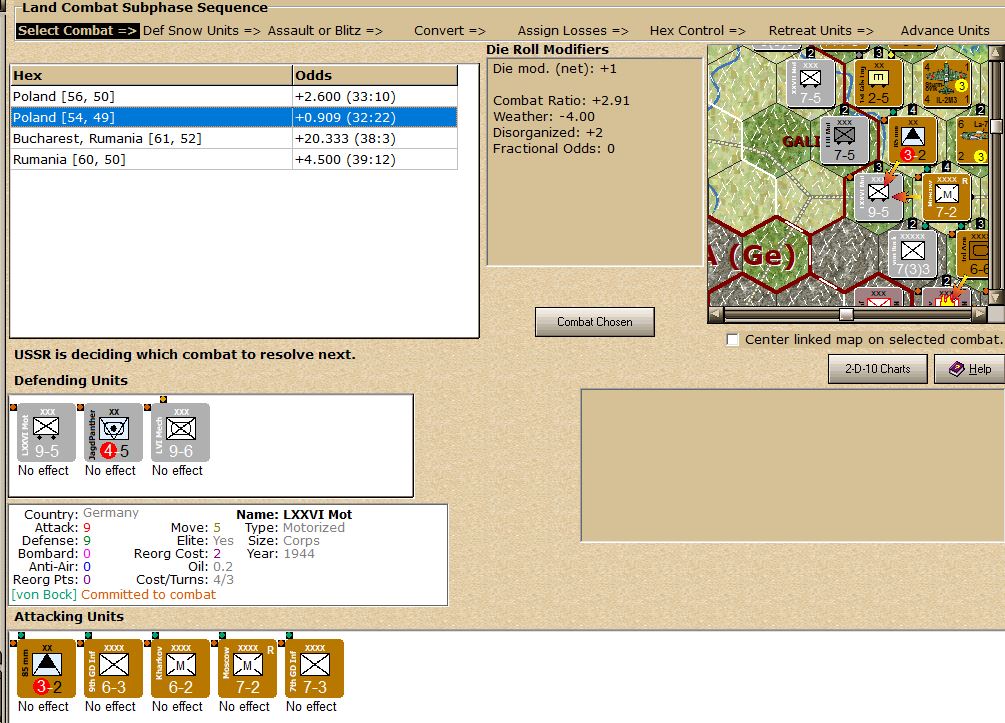The image size is (1005, 723).
Task: Click the IL-2M3 aircraft counter on map
Action: 946,83
